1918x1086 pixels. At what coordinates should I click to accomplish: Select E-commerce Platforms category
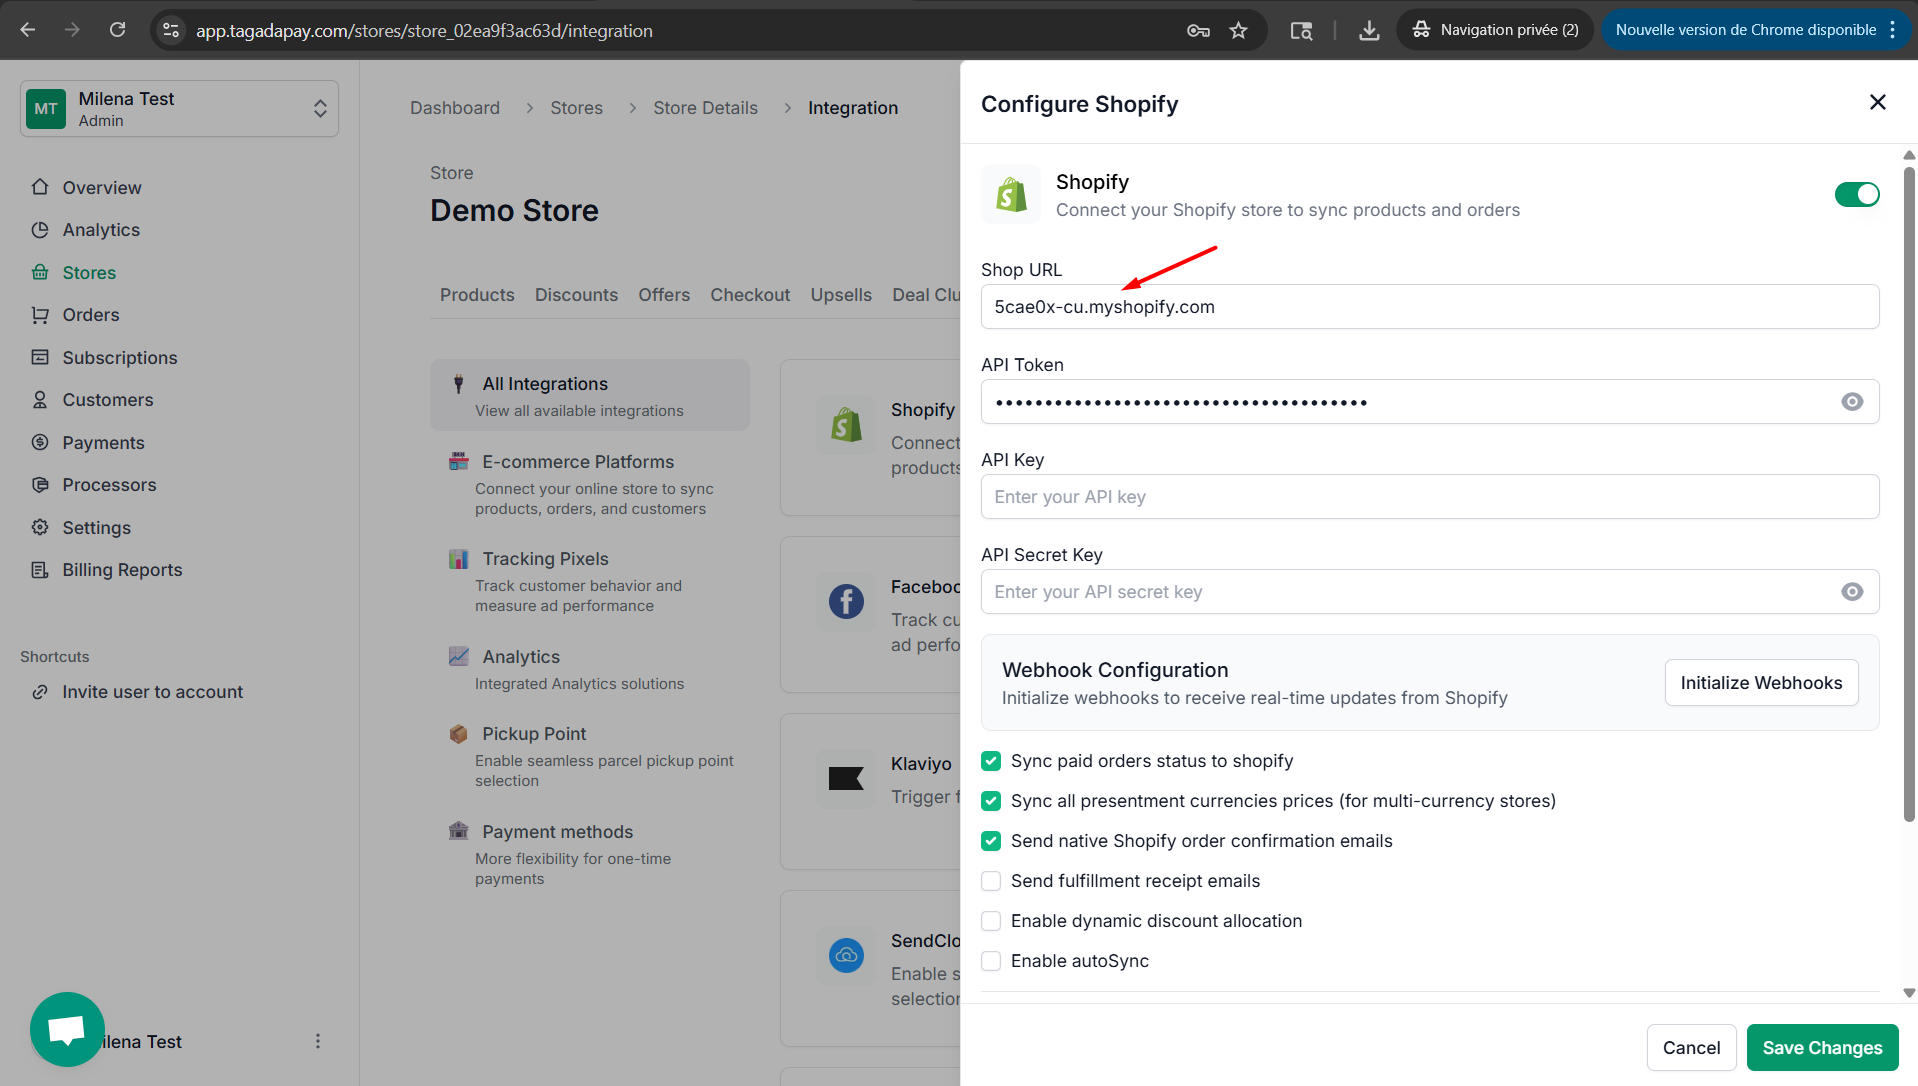point(590,484)
